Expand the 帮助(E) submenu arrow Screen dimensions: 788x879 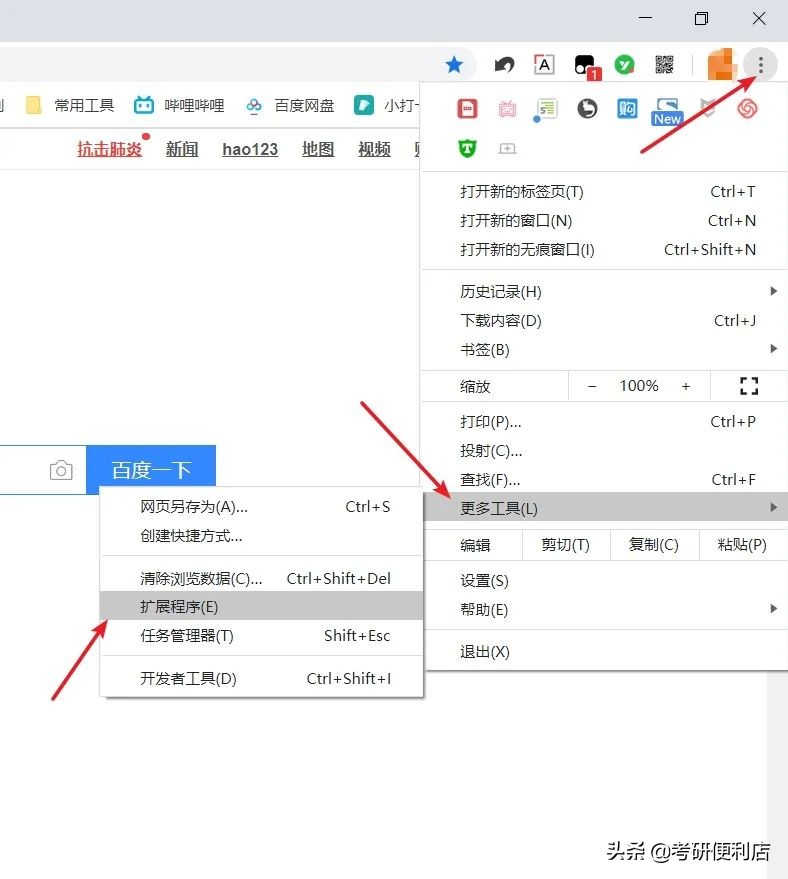[x=773, y=609]
